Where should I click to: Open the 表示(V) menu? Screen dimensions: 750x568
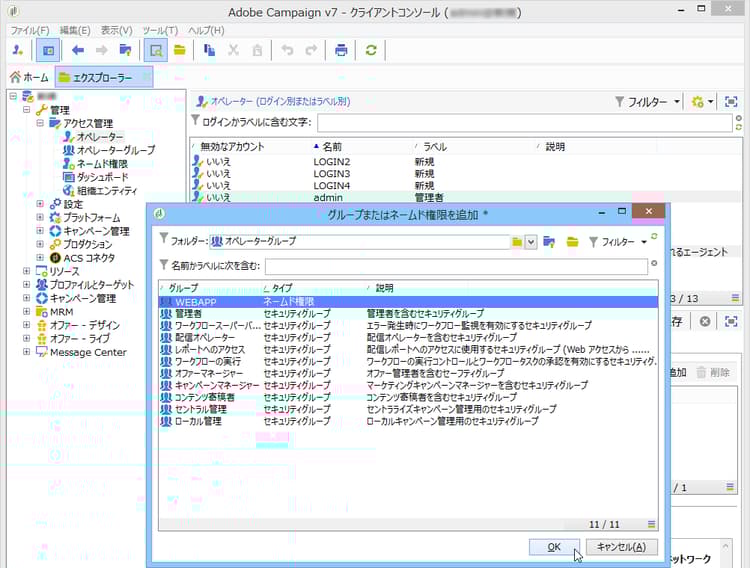pyautogui.click(x=116, y=30)
